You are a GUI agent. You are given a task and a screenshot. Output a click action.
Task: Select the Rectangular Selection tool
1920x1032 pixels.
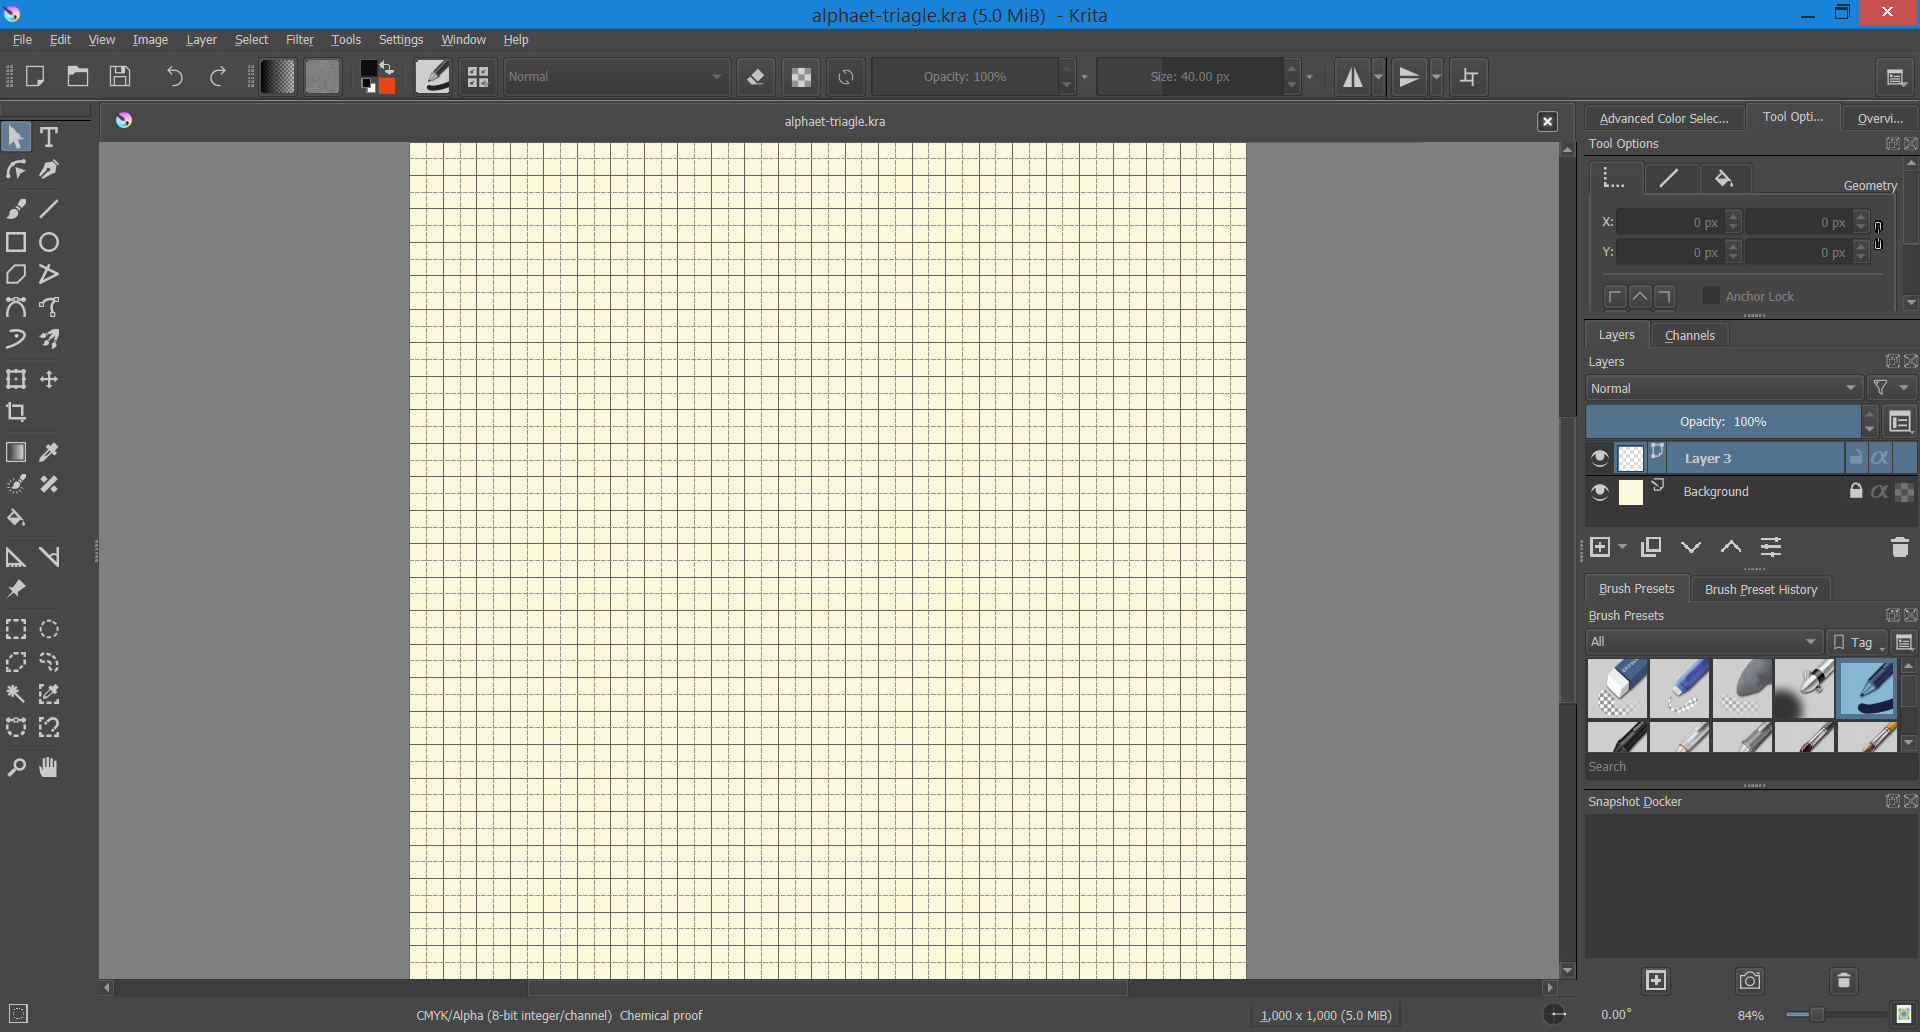(16, 629)
